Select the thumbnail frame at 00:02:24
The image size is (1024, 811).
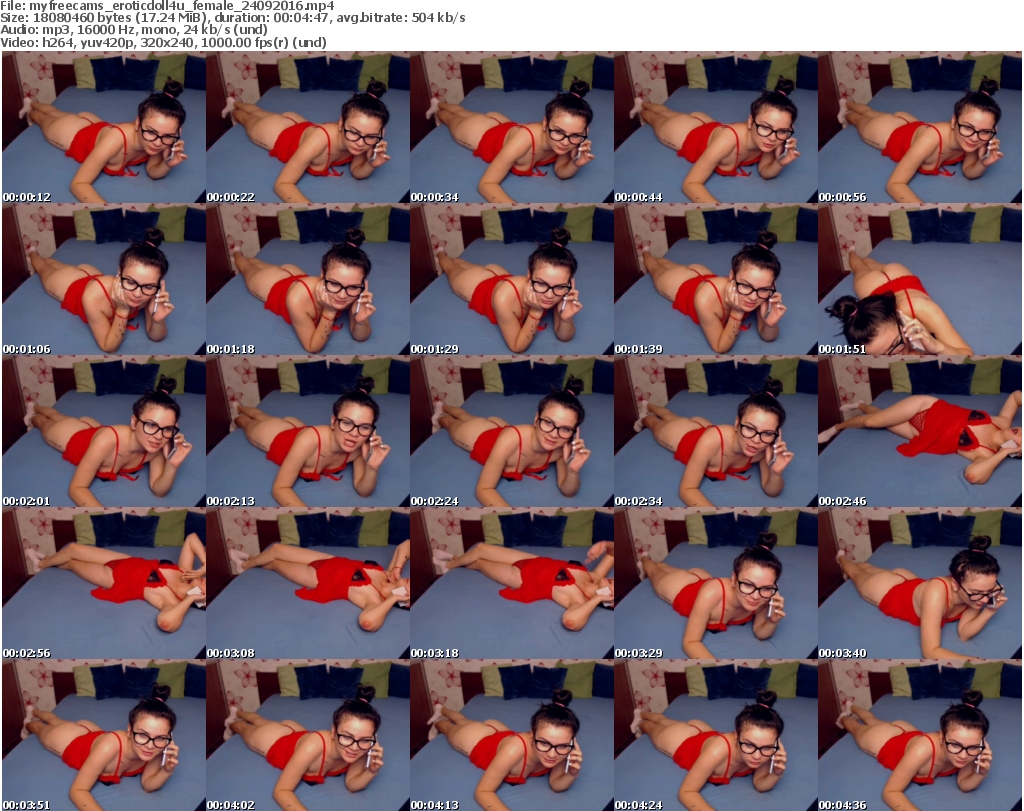coord(511,432)
